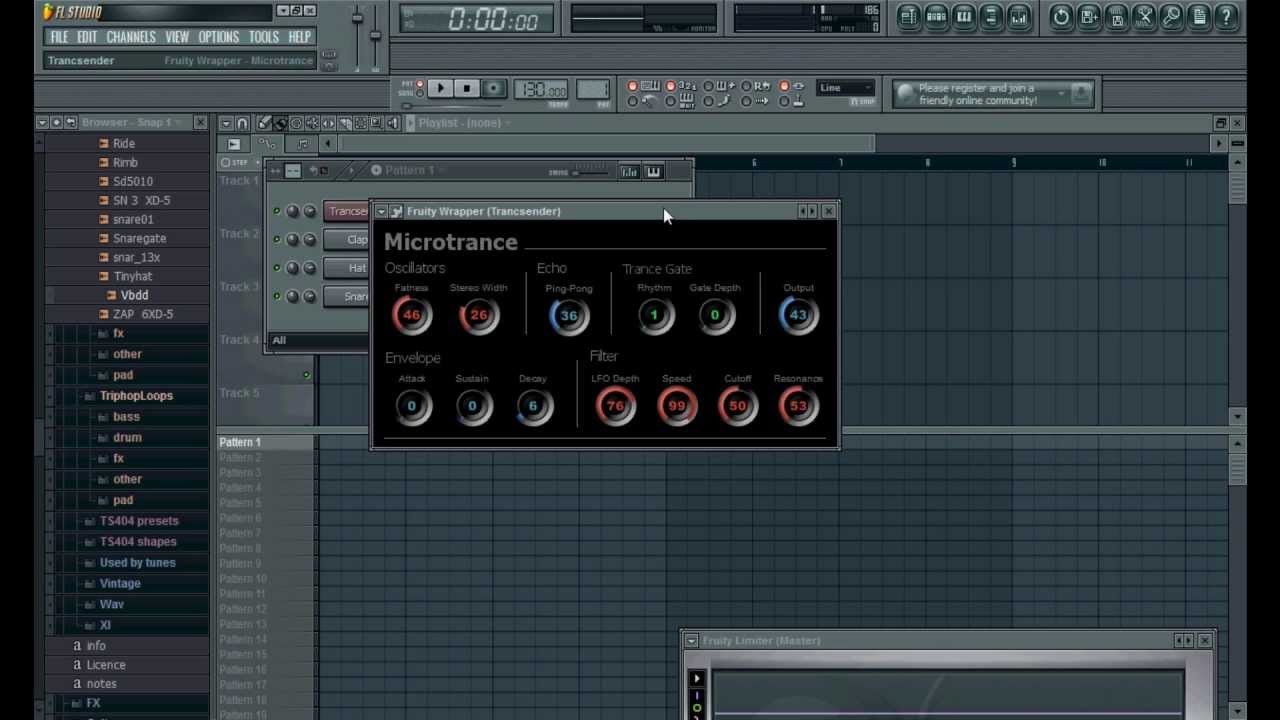Toggle Clap channel mute LED
This screenshot has height=720, width=1280.
(277, 239)
